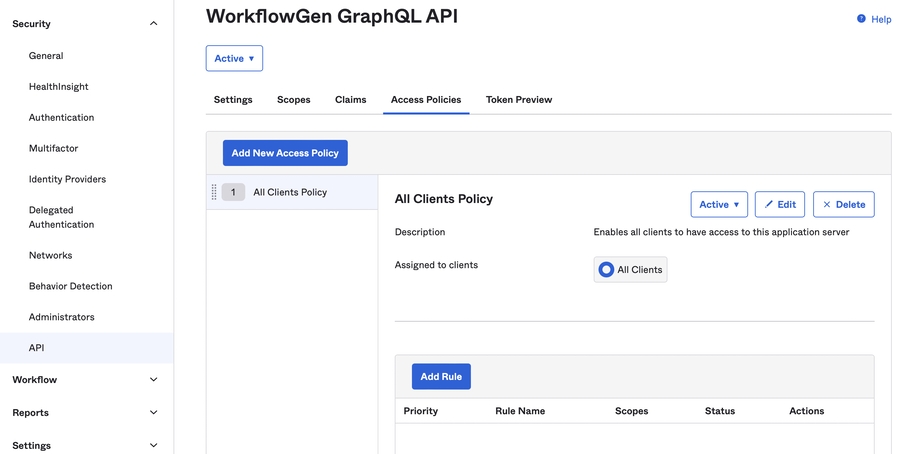Click the Add Rule button
This screenshot has height=454, width=900.
point(441,377)
